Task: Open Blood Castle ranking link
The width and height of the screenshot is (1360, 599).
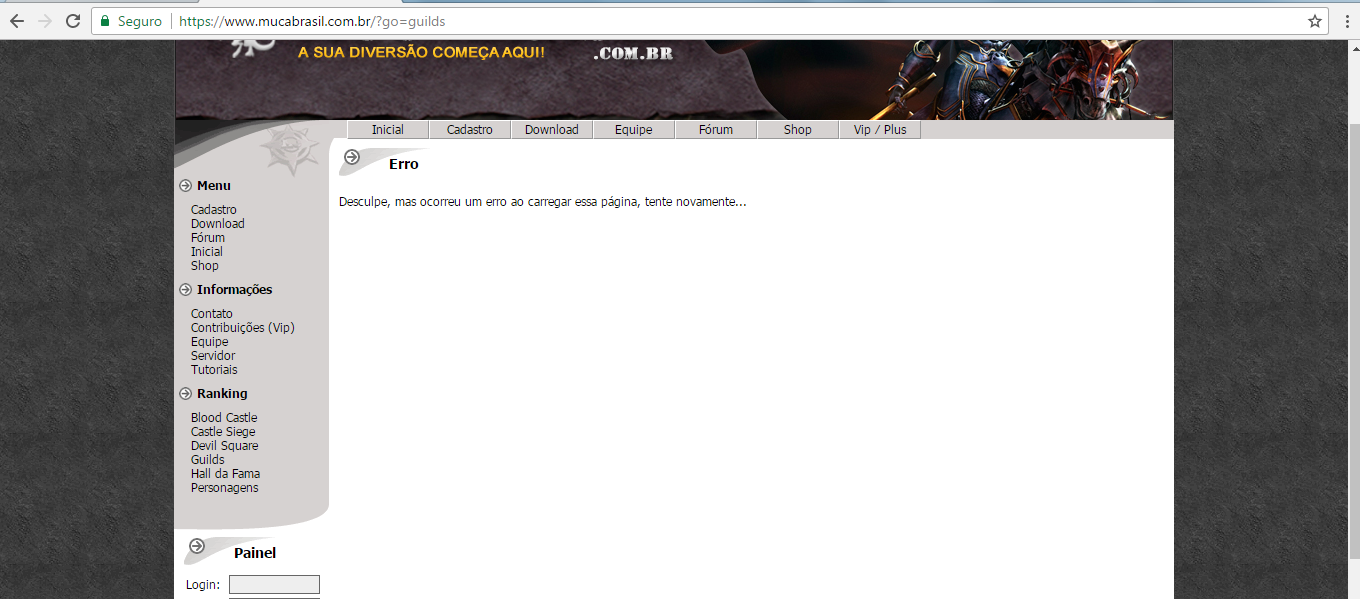Action: pyautogui.click(x=224, y=418)
